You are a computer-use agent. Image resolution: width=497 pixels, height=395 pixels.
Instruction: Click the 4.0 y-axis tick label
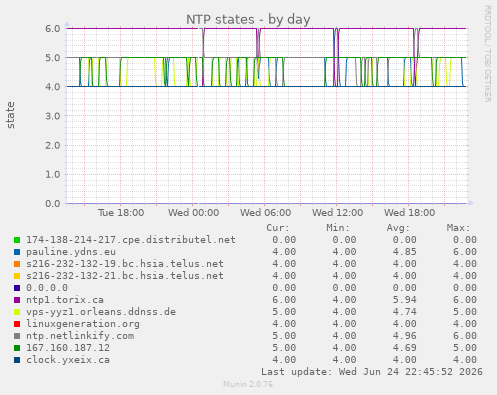point(53,87)
